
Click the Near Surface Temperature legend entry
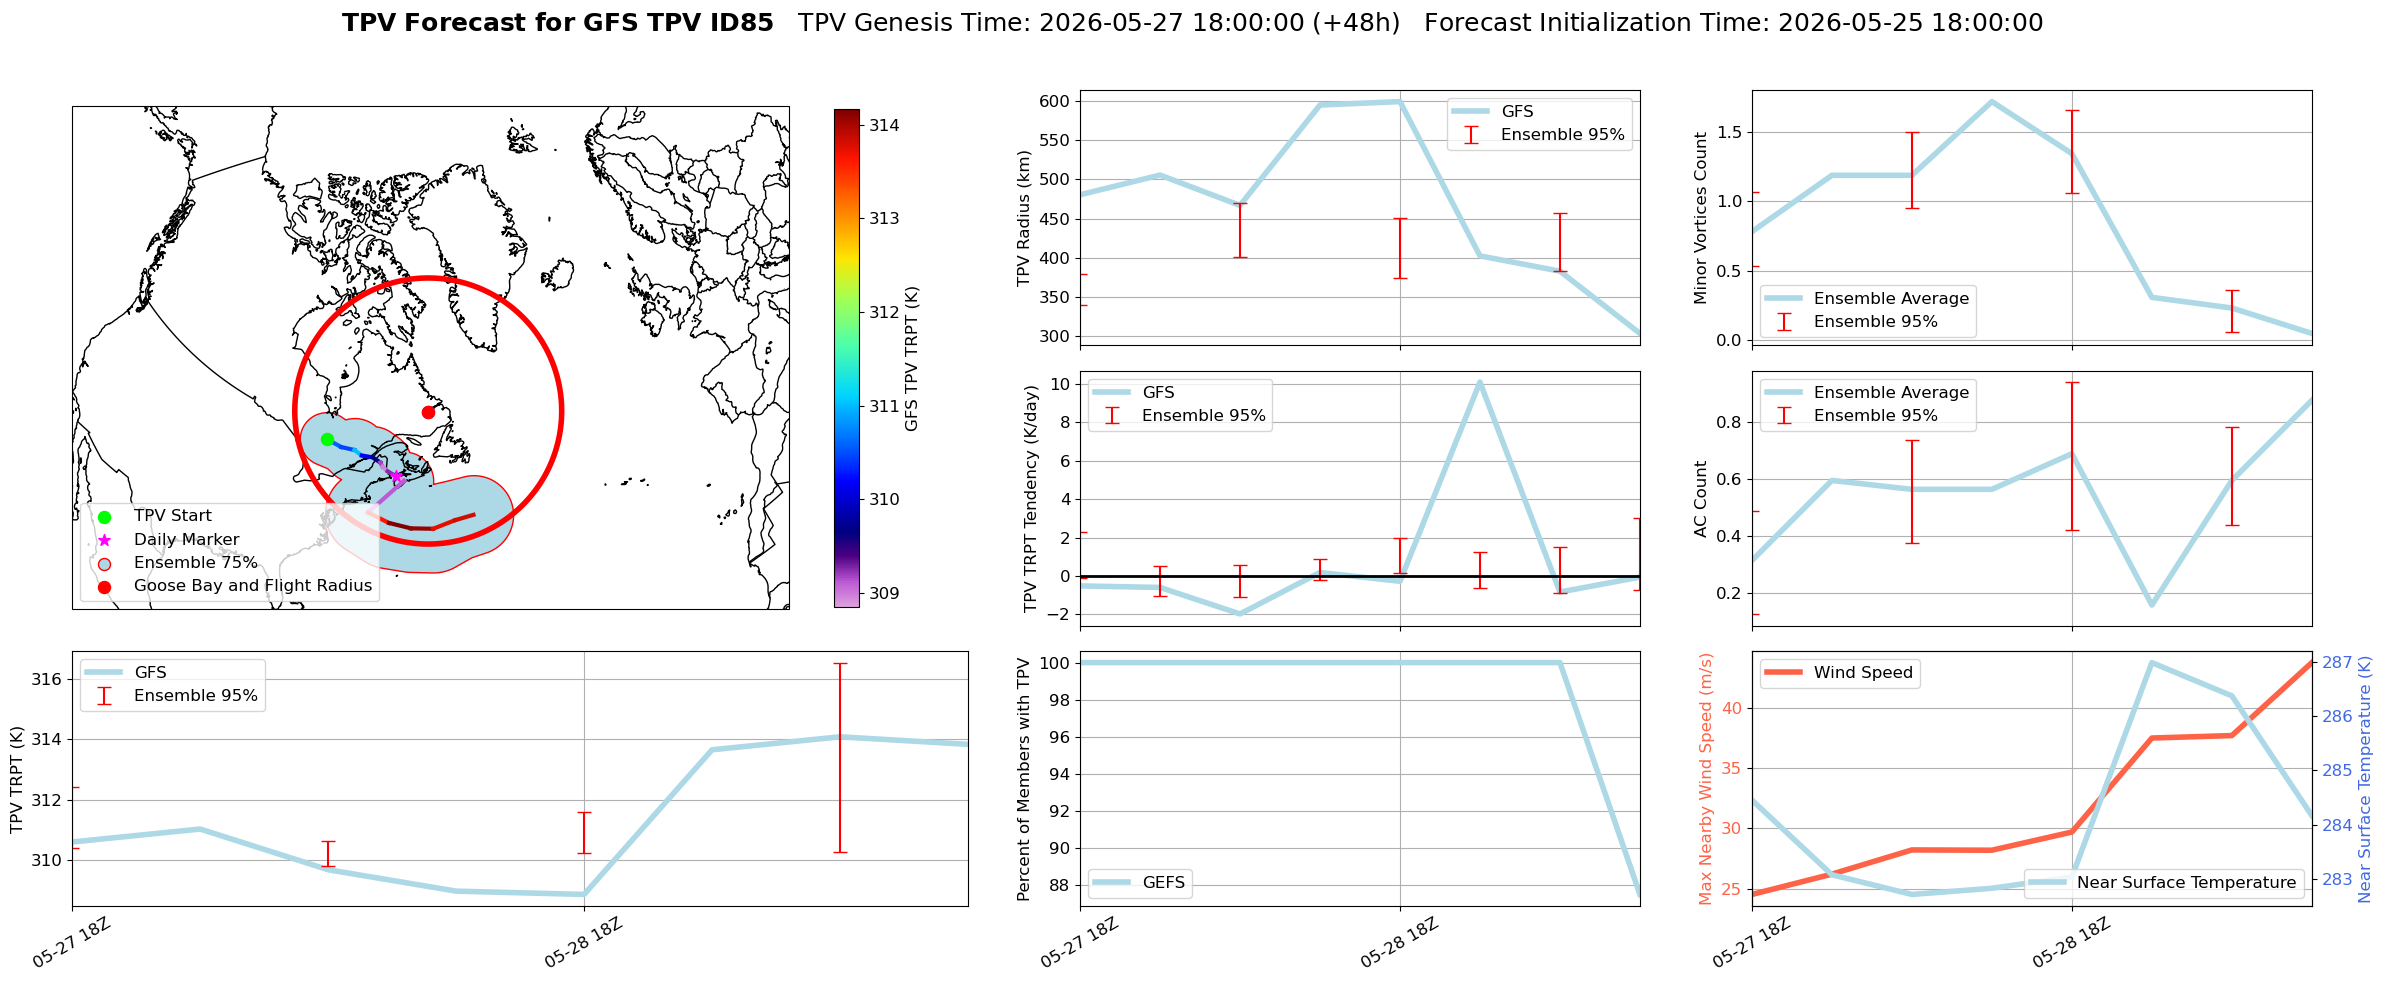2164,883
